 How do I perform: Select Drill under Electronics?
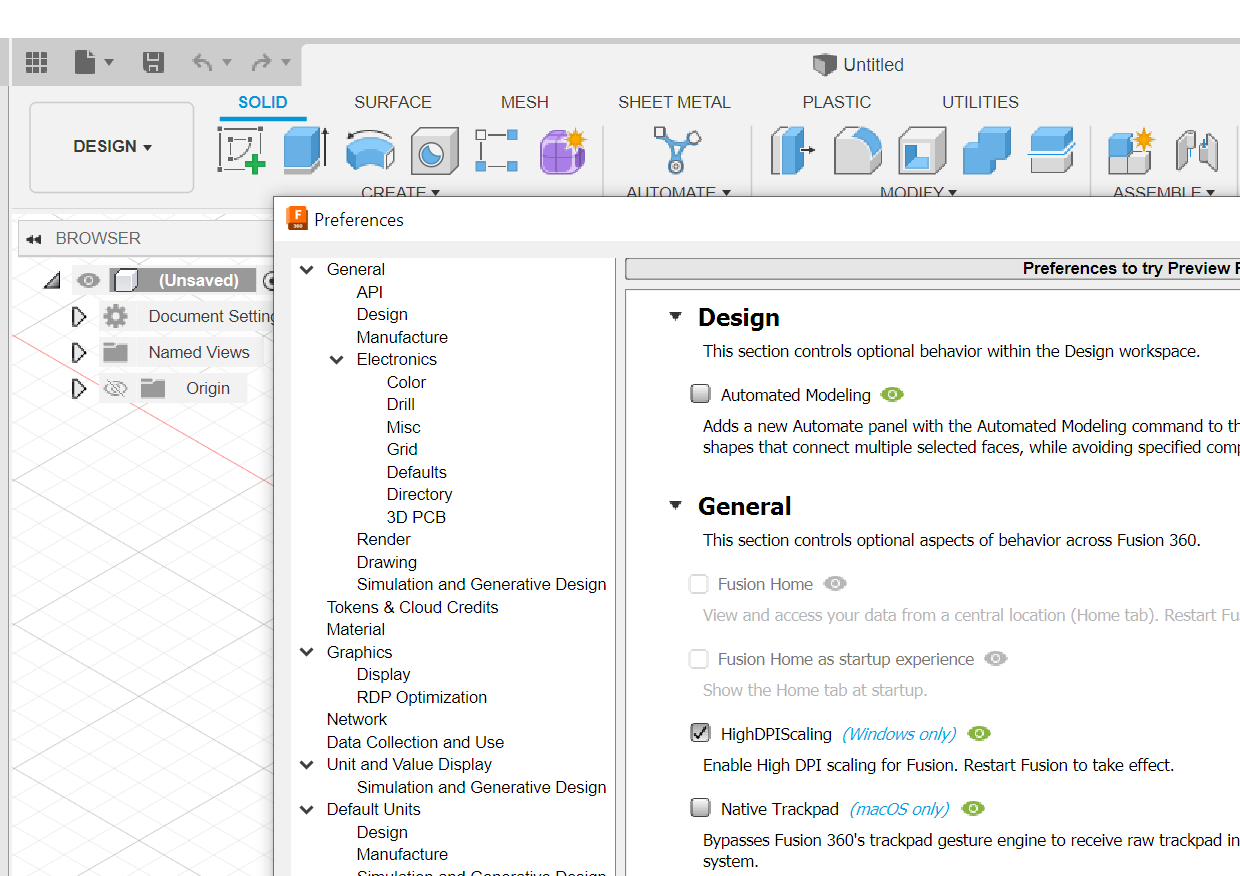pos(401,404)
